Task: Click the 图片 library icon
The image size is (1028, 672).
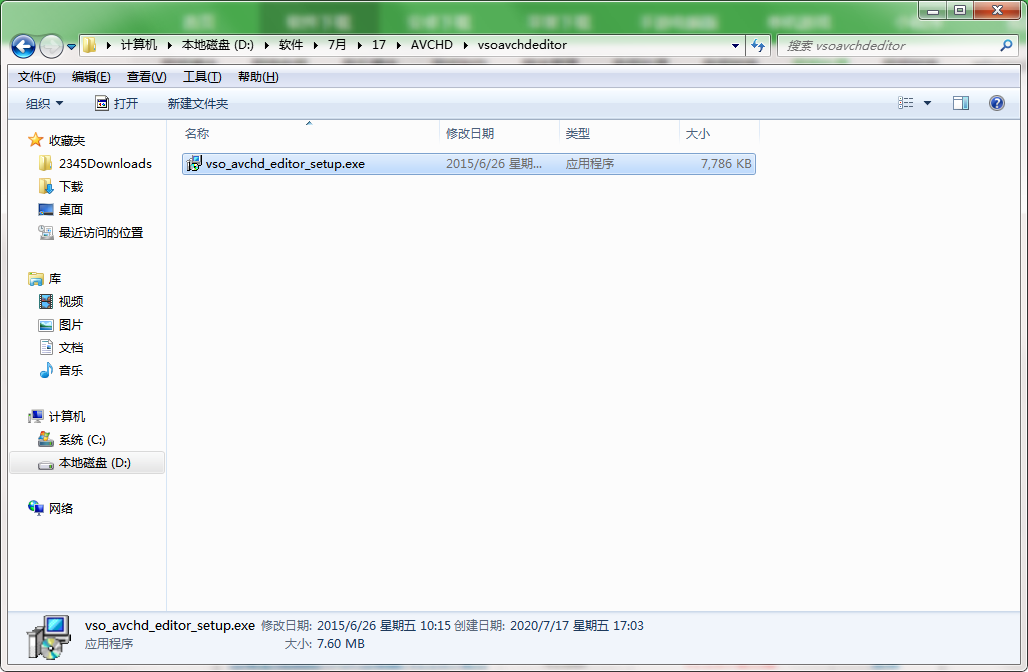Action: pos(46,325)
